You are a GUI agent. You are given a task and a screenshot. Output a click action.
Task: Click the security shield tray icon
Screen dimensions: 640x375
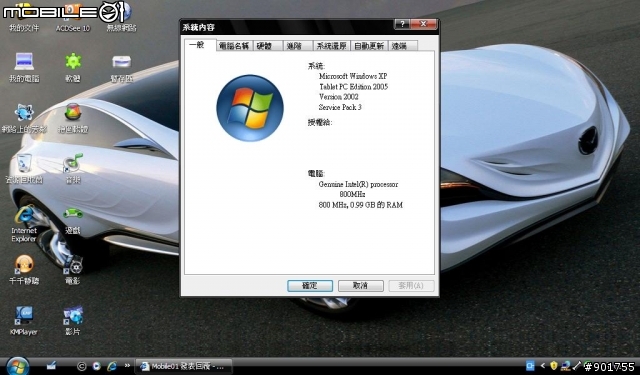(x=553, y=366)
